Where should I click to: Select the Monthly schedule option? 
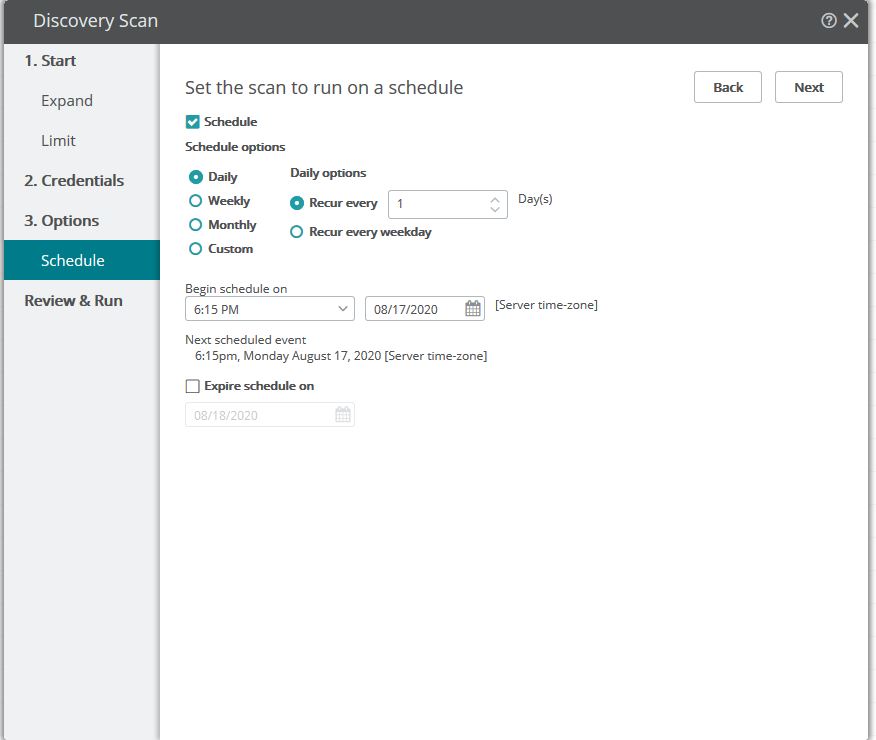196,225
